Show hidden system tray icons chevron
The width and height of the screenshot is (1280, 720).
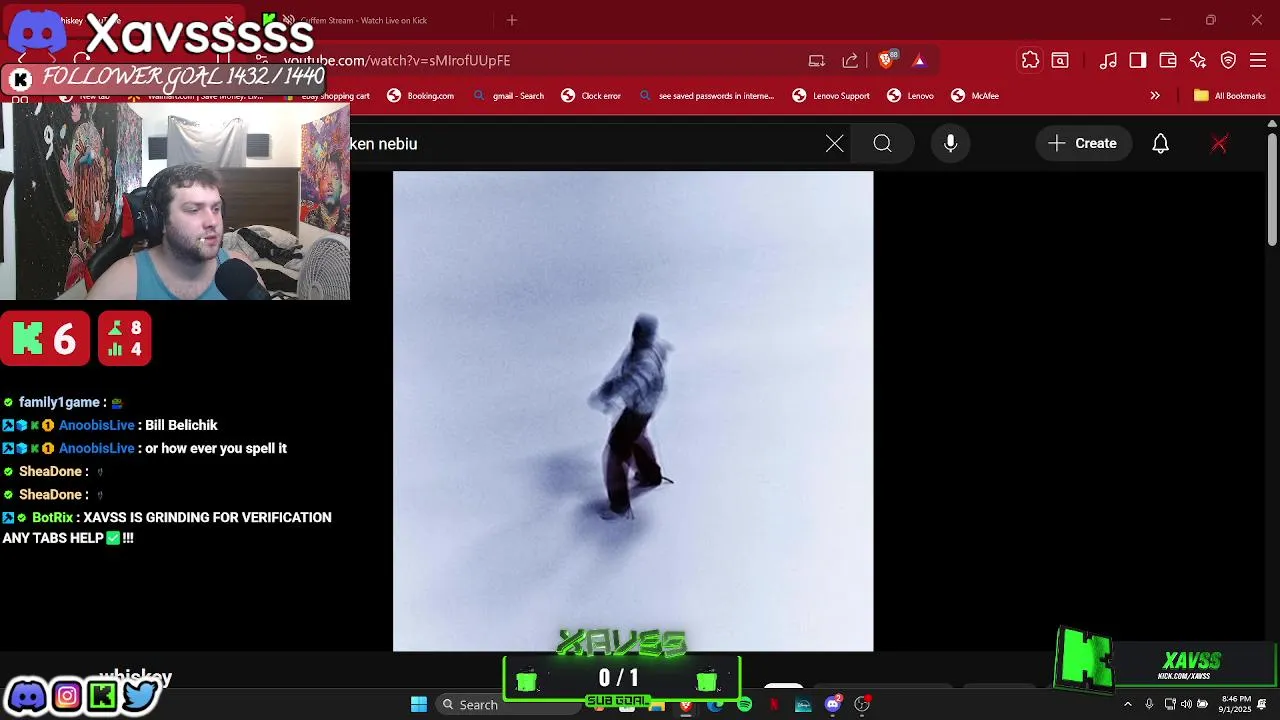pyautogui.click(x=1128, y=705)
